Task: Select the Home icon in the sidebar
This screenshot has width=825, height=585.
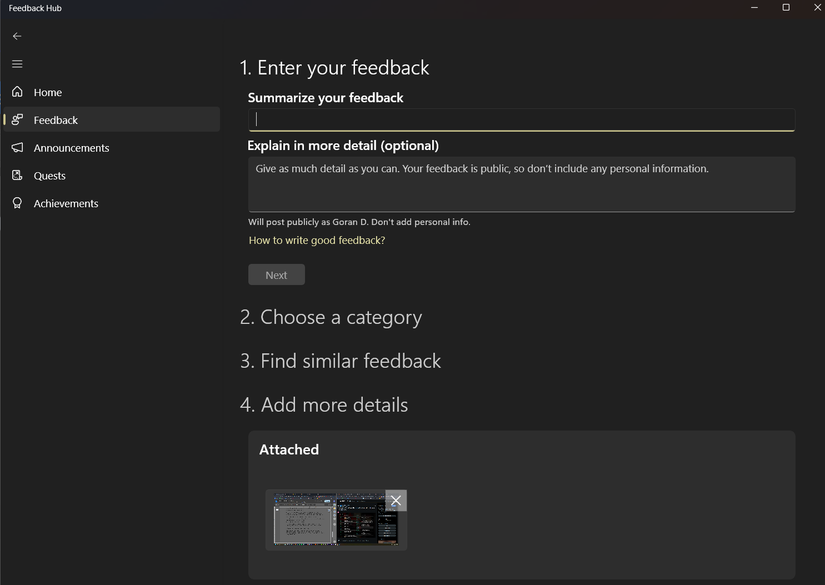Action: tap(16, 91)
